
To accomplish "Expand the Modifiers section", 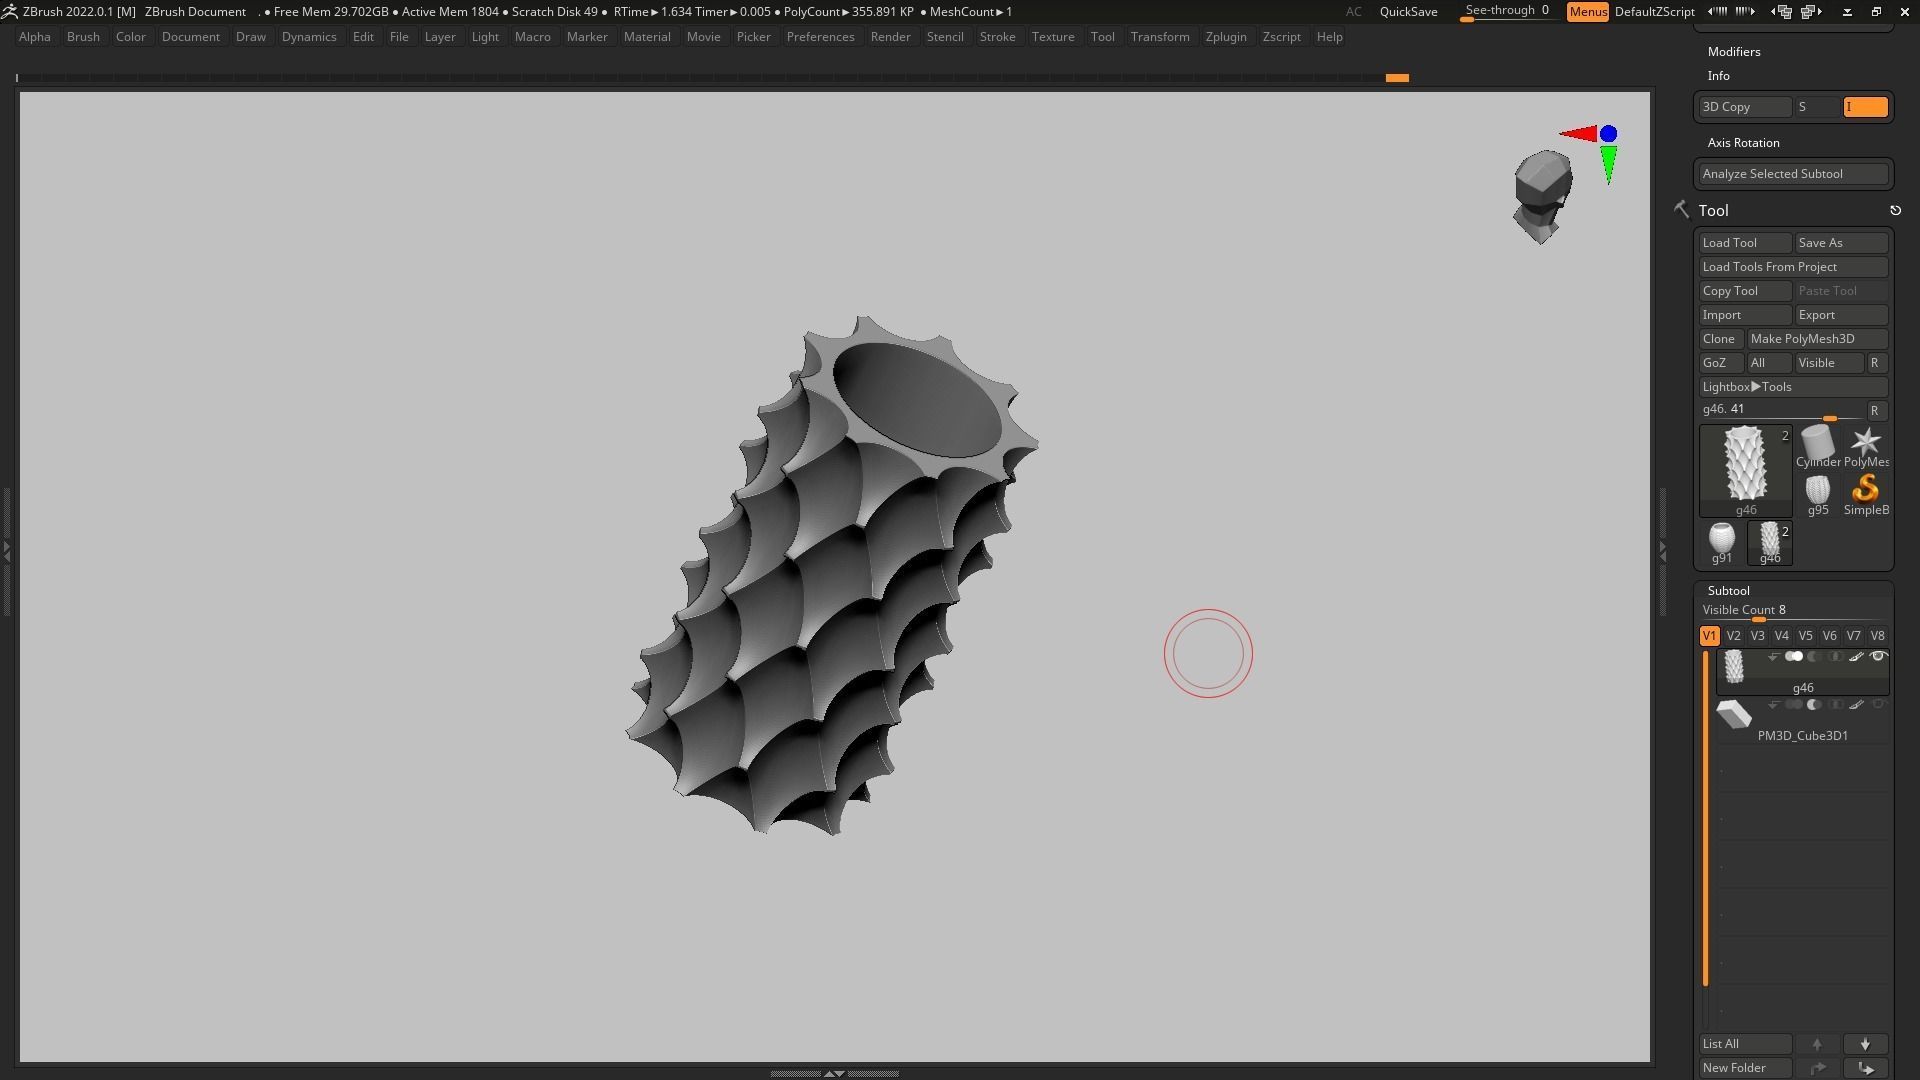I will [x=1734, y=52].
